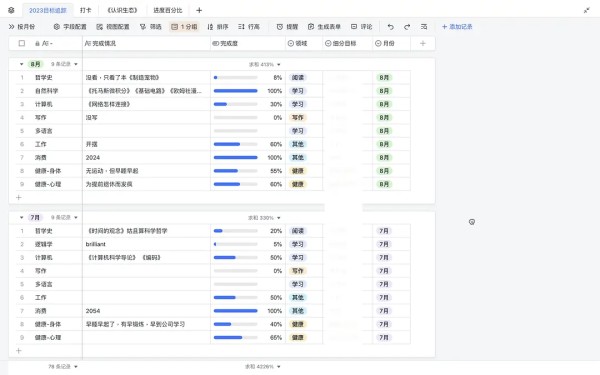
Task: Add a row below the 7月 group
Action: 19,351
